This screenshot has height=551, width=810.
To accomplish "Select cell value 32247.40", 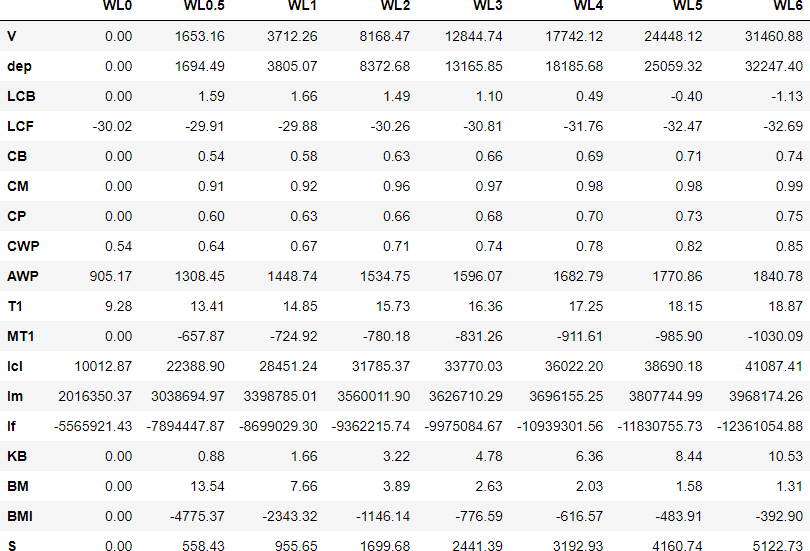I will coord(774,66).
